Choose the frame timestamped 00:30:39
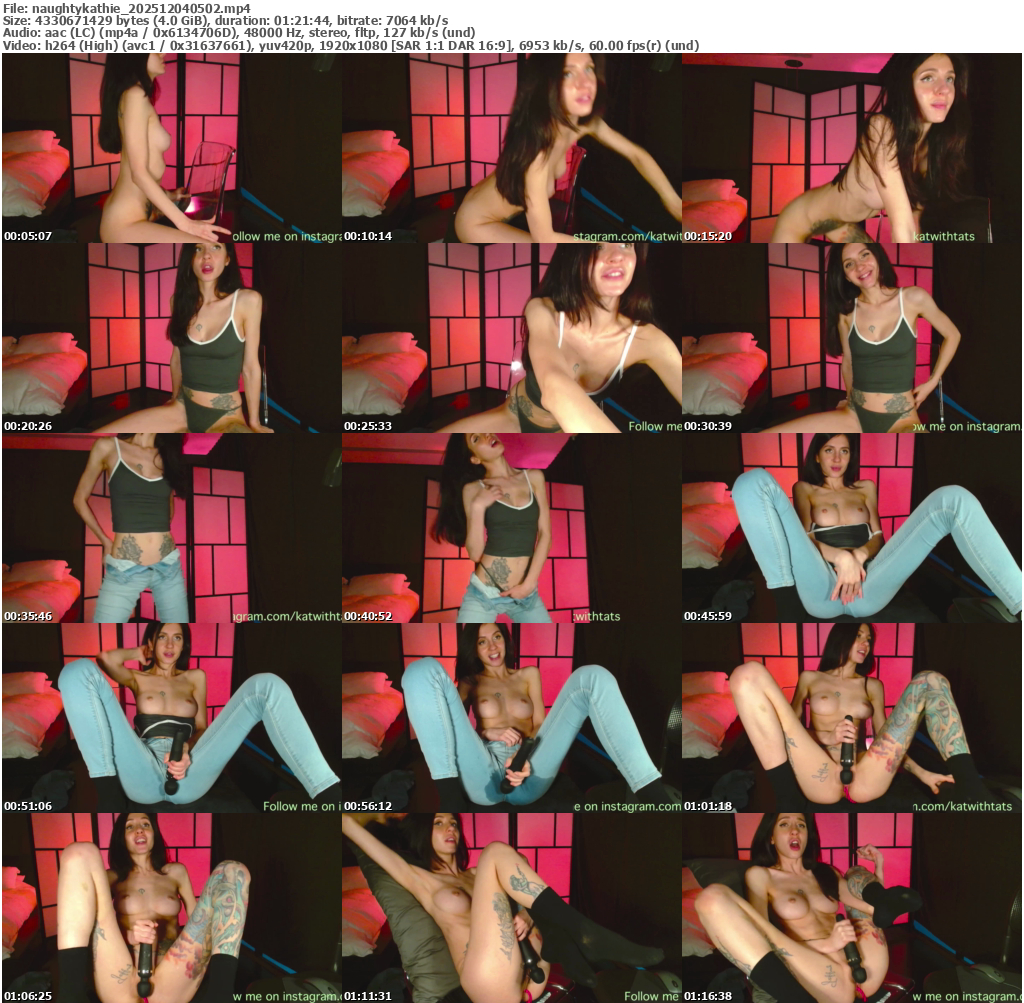This screenshot has width=1024, height=1003. (851, 338)
